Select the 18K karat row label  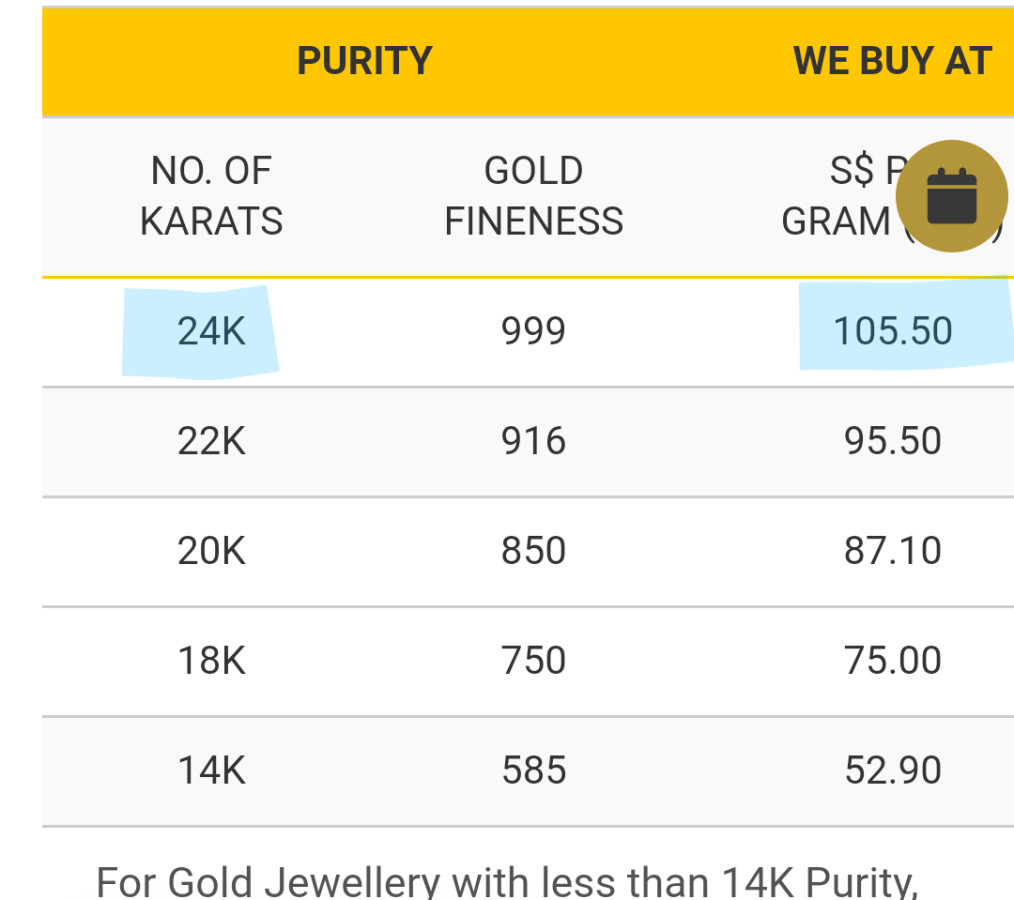211,661
